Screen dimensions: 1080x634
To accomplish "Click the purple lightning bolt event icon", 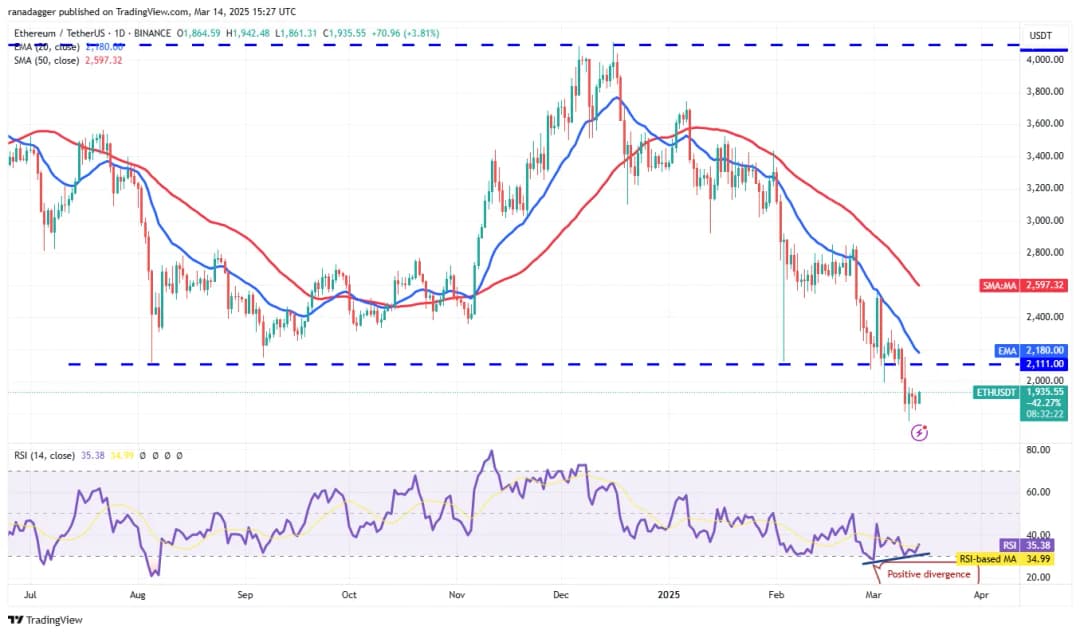I will (920, 432).
